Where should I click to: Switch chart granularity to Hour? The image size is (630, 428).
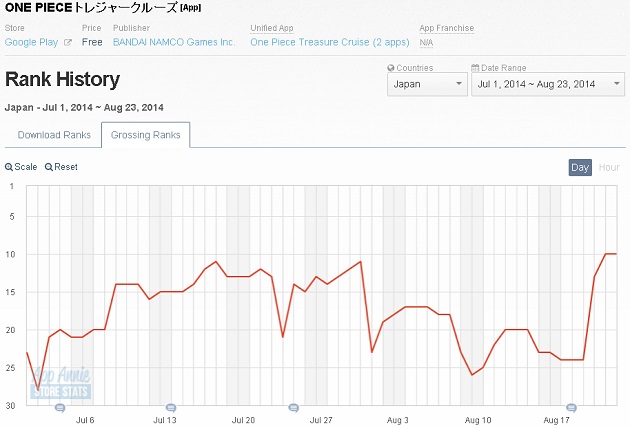pos(609,168)
